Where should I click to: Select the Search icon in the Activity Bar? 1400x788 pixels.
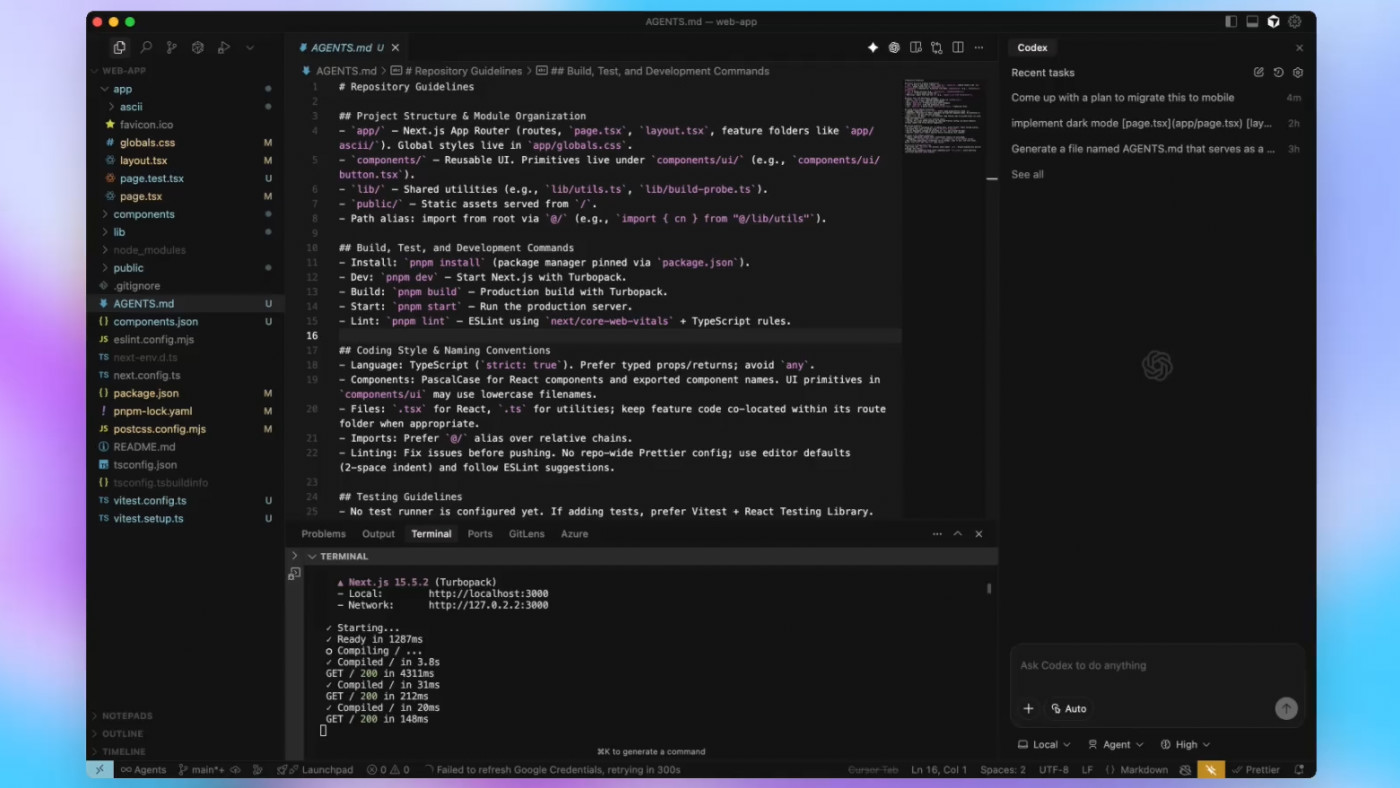145,47
